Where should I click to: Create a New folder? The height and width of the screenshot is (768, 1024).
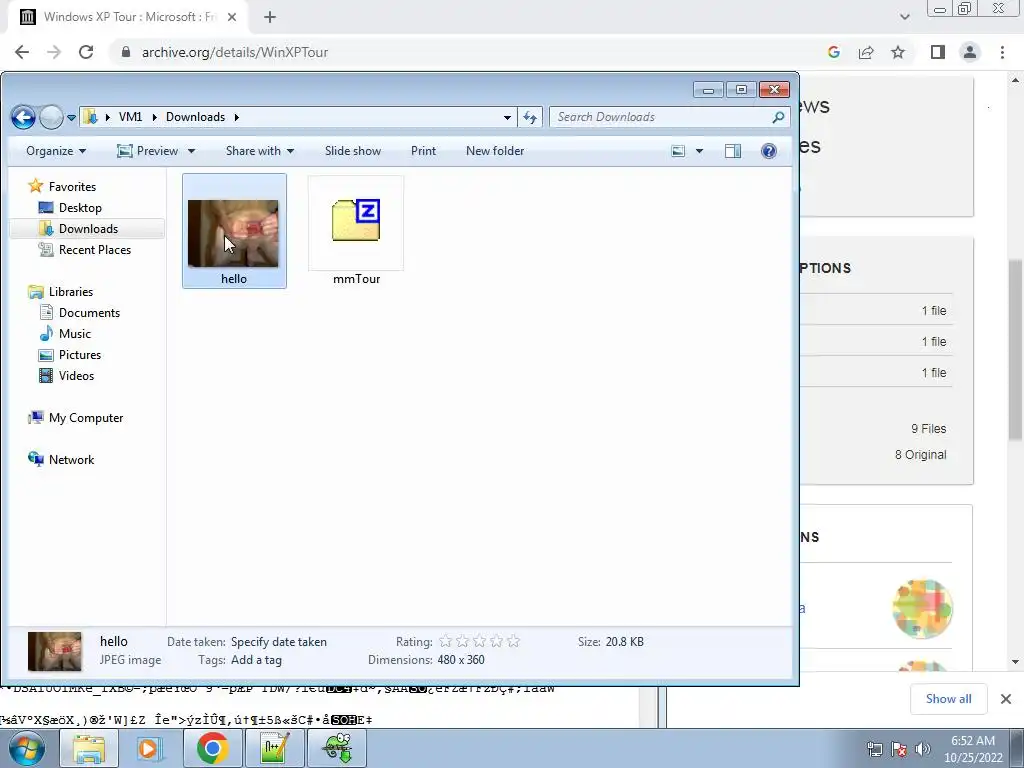click(495, 151)
